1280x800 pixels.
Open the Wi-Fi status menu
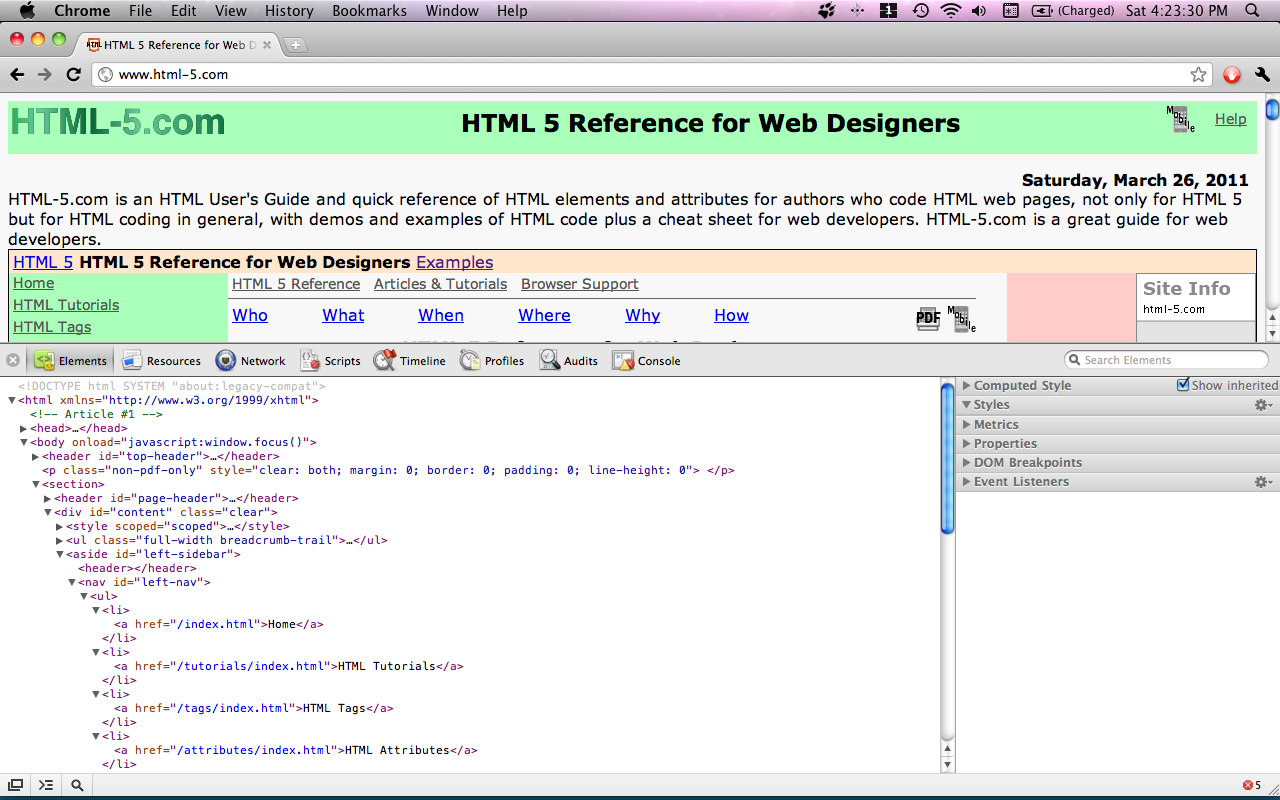950,11
